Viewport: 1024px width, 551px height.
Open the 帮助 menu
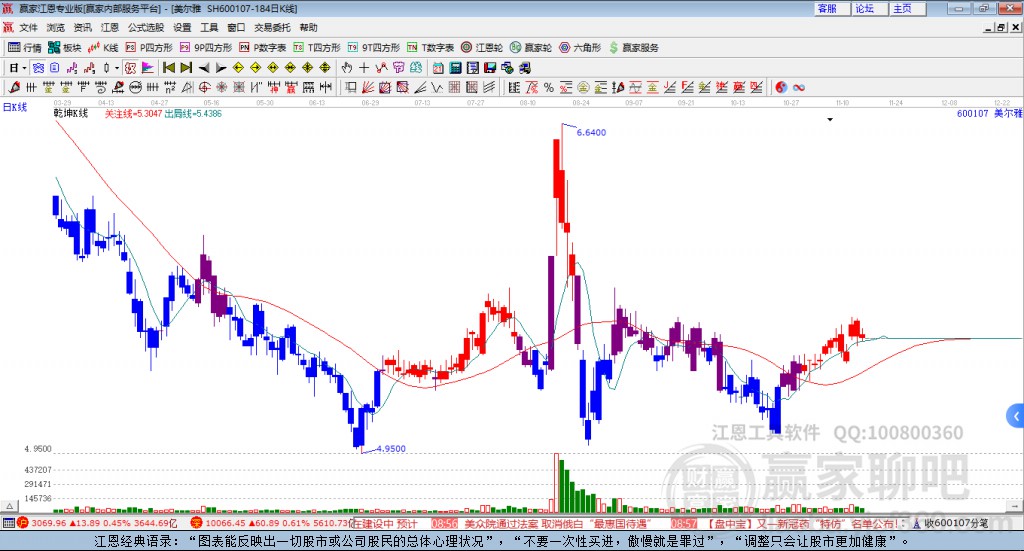pyautogui.click(x=308, y=27)
